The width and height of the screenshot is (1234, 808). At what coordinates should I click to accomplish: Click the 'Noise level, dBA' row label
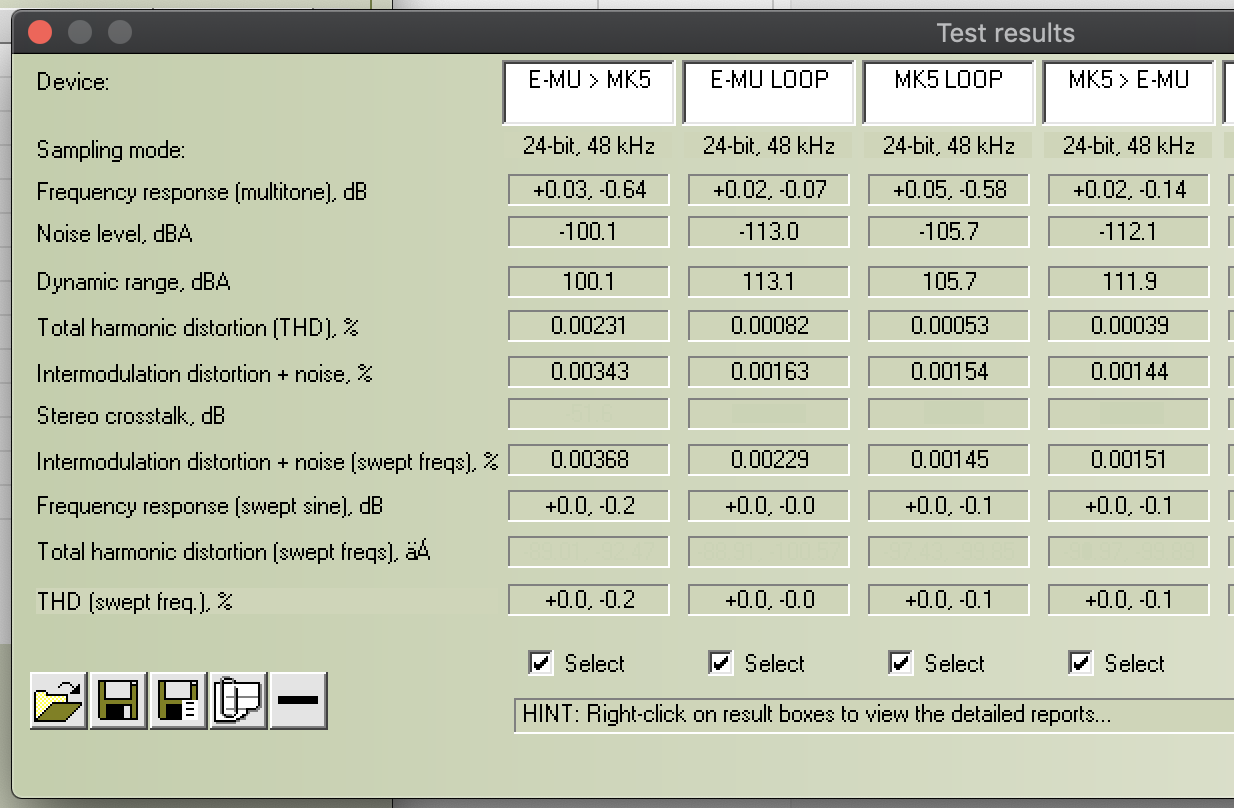click(x=114, y=234)
